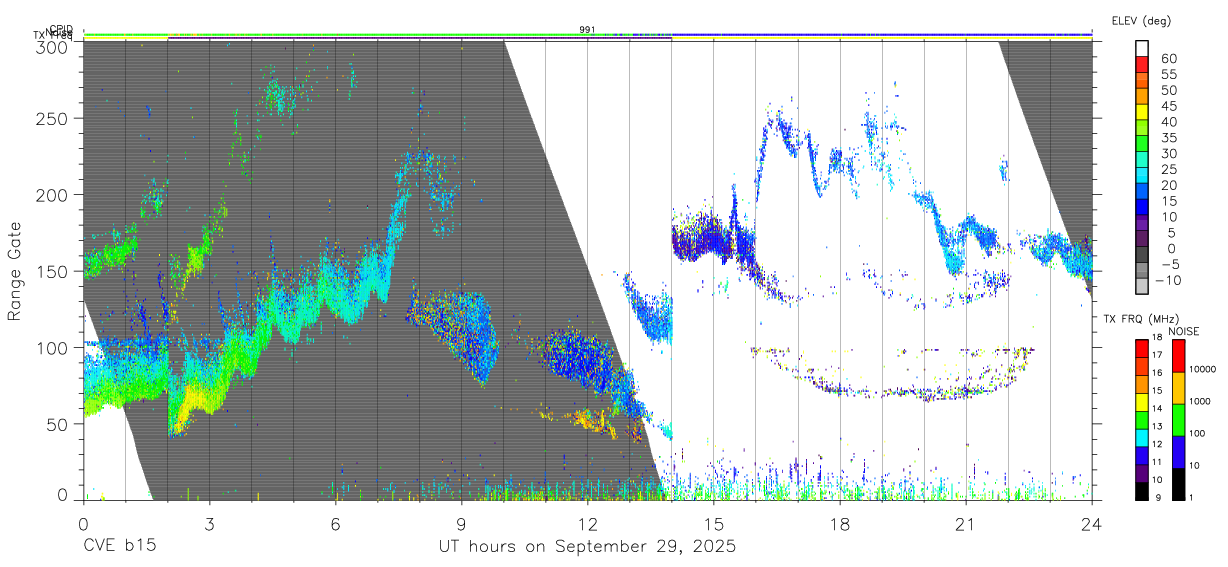Click x-axis tick label '3'
Screen dimensions: 1228x567
209,524
